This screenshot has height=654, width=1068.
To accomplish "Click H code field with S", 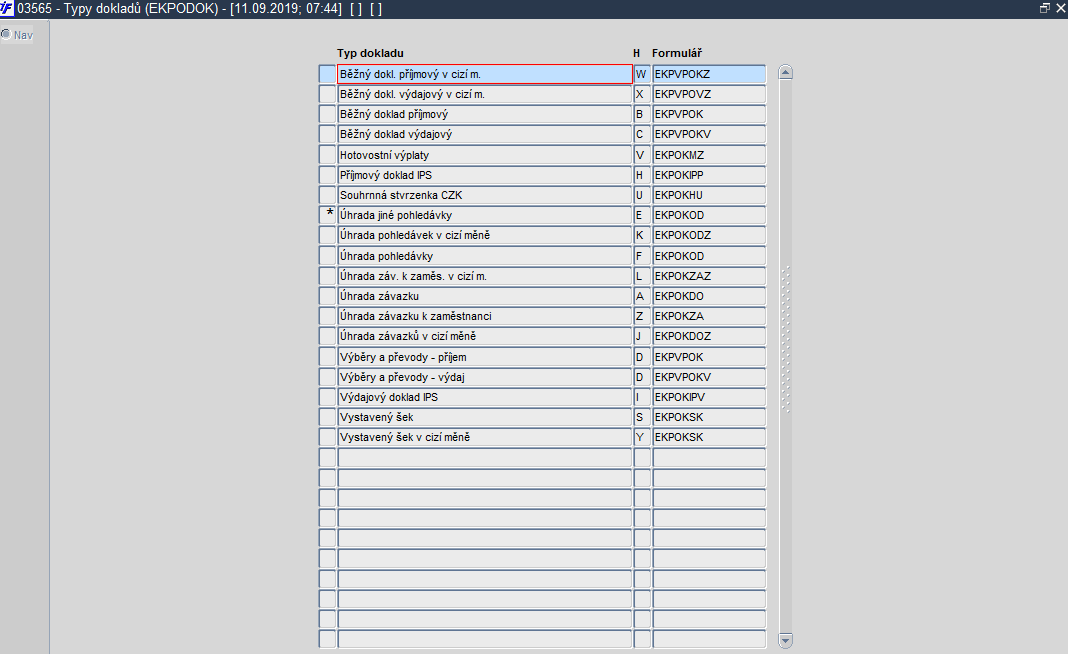I will click(x=642, y=417).
